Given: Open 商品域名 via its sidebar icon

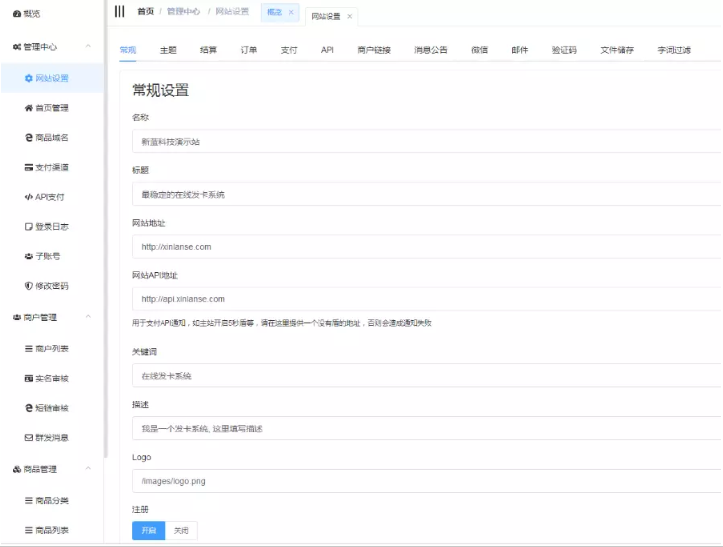Looking at the screenshot, I should (28, 138).
